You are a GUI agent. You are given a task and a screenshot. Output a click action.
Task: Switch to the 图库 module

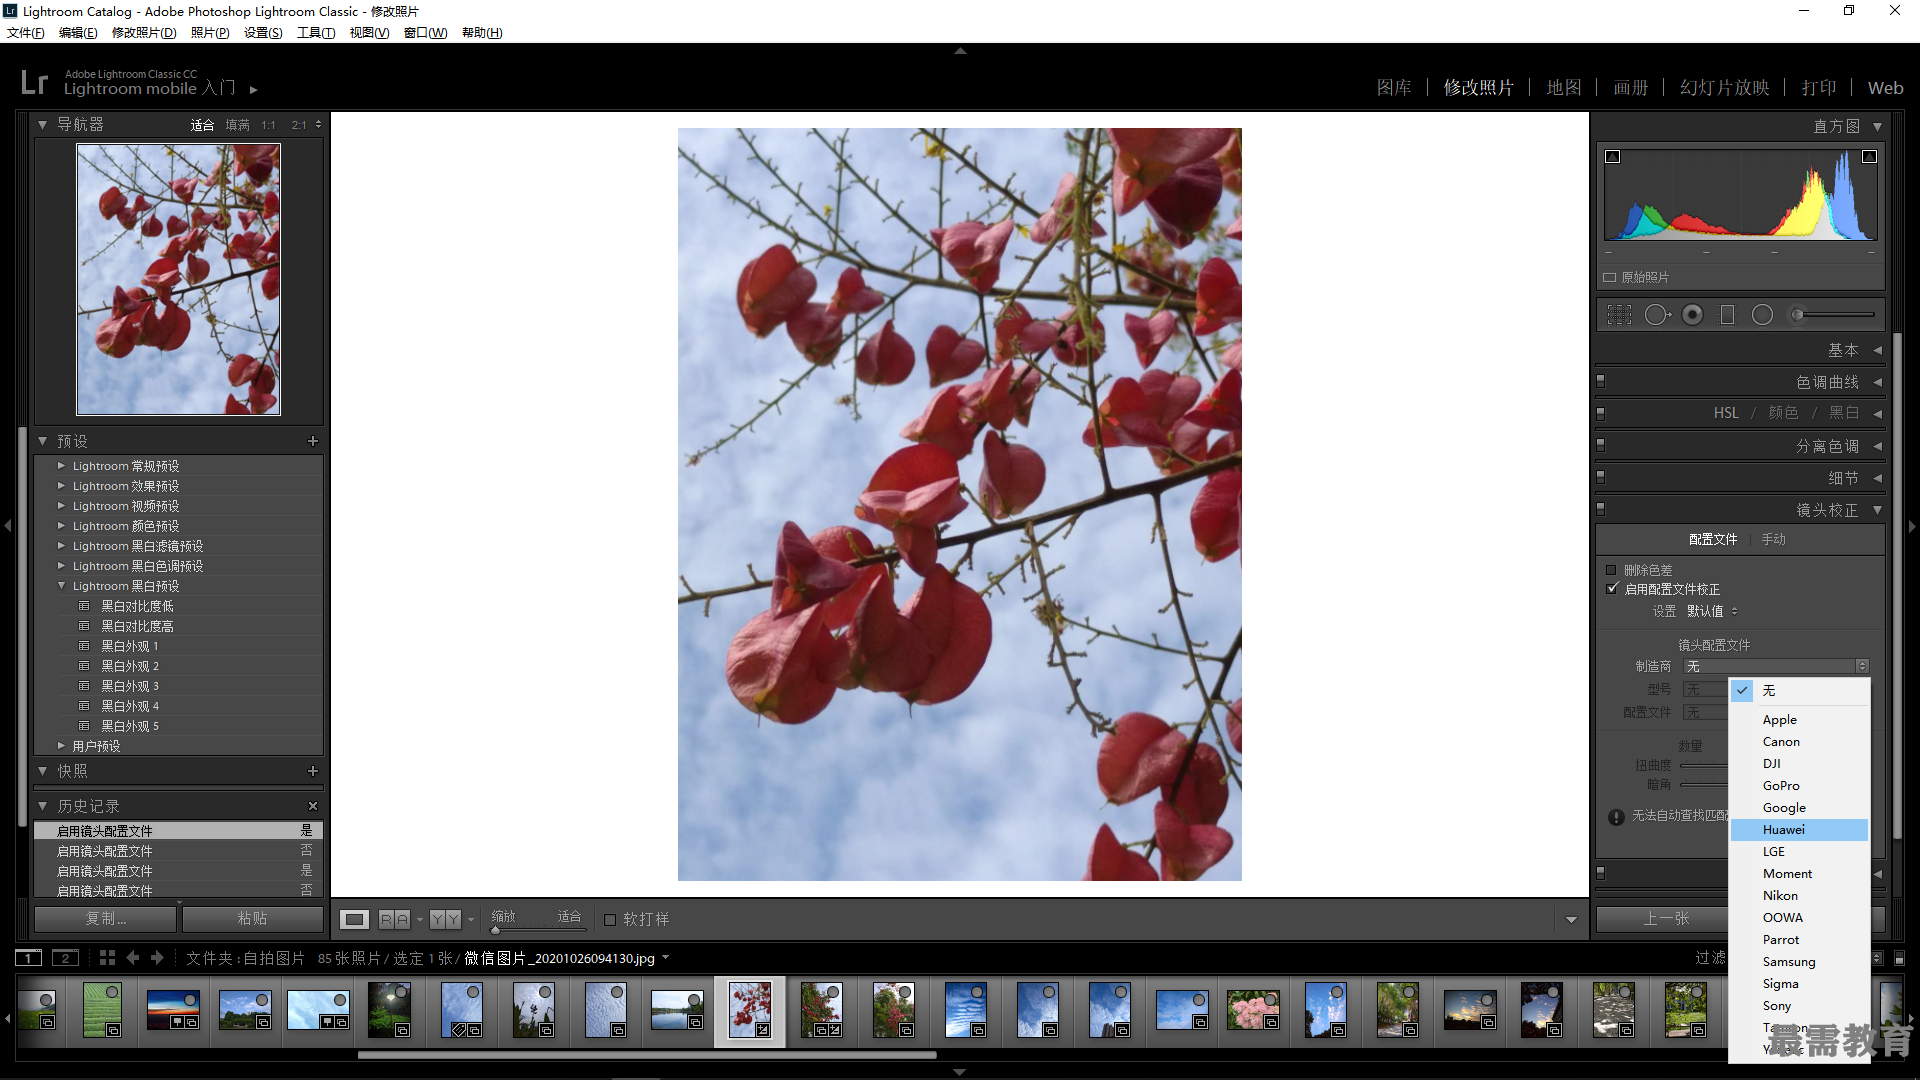click(x=1394, y=88)
